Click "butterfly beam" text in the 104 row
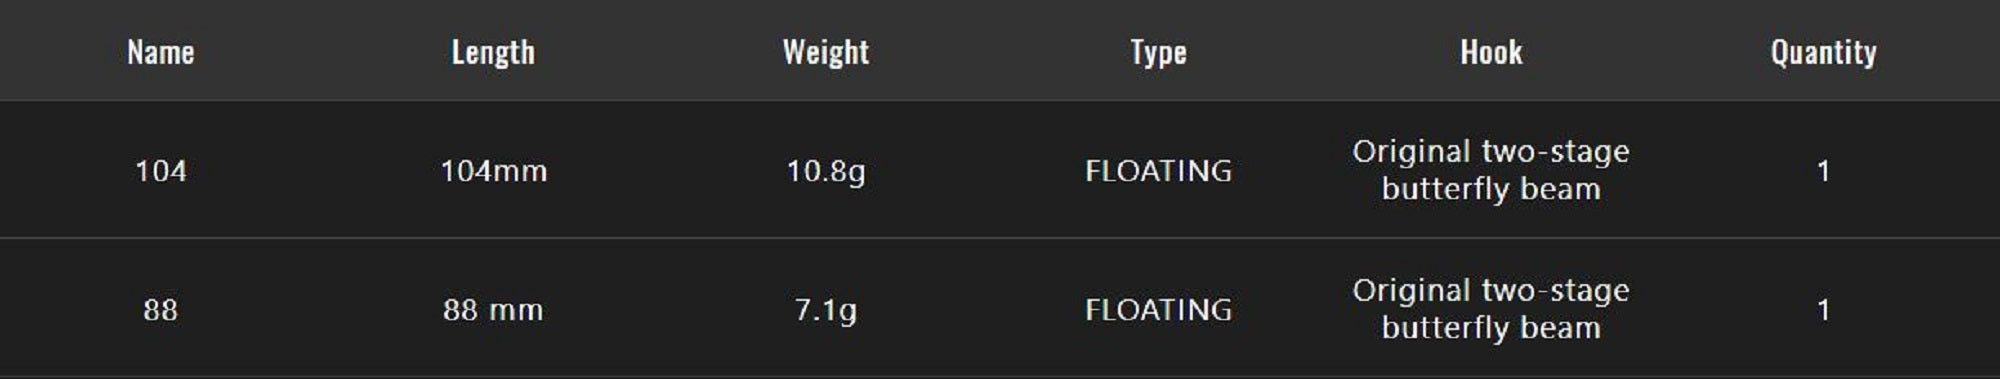Image resolution: width=2000 pixels, height=379 pixels. click(1491, 189)
